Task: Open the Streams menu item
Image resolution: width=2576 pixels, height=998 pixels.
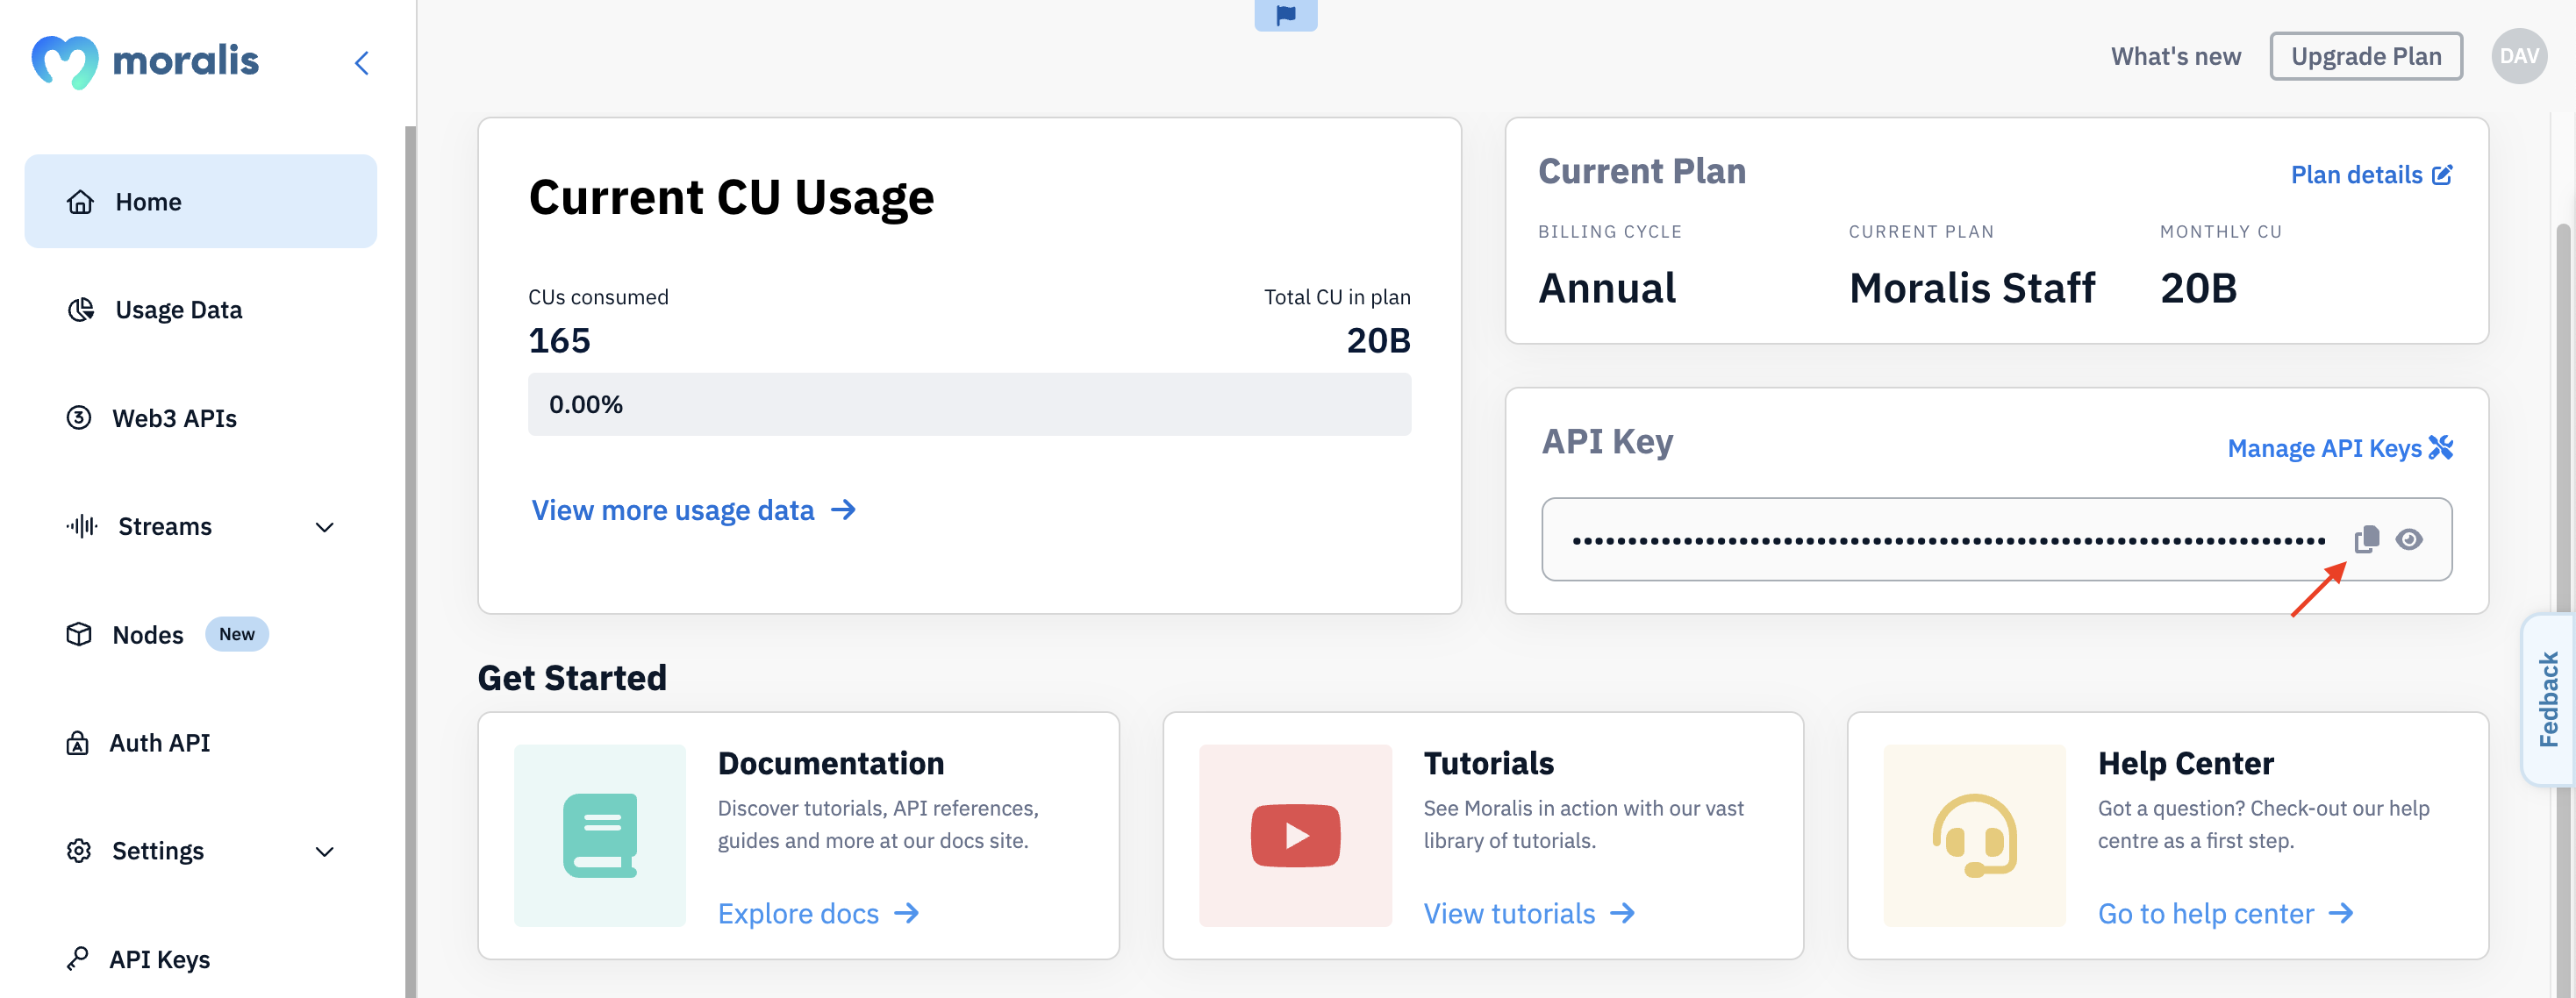Action: coord(200,526)
